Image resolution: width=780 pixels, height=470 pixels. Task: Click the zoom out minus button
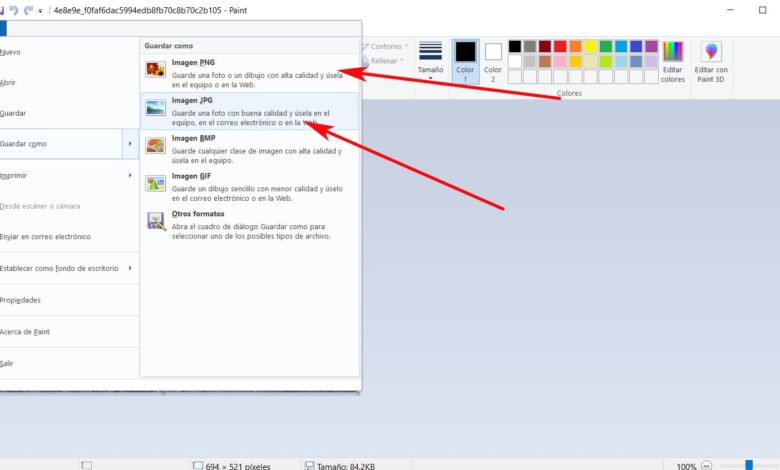(x=706, y=466)
